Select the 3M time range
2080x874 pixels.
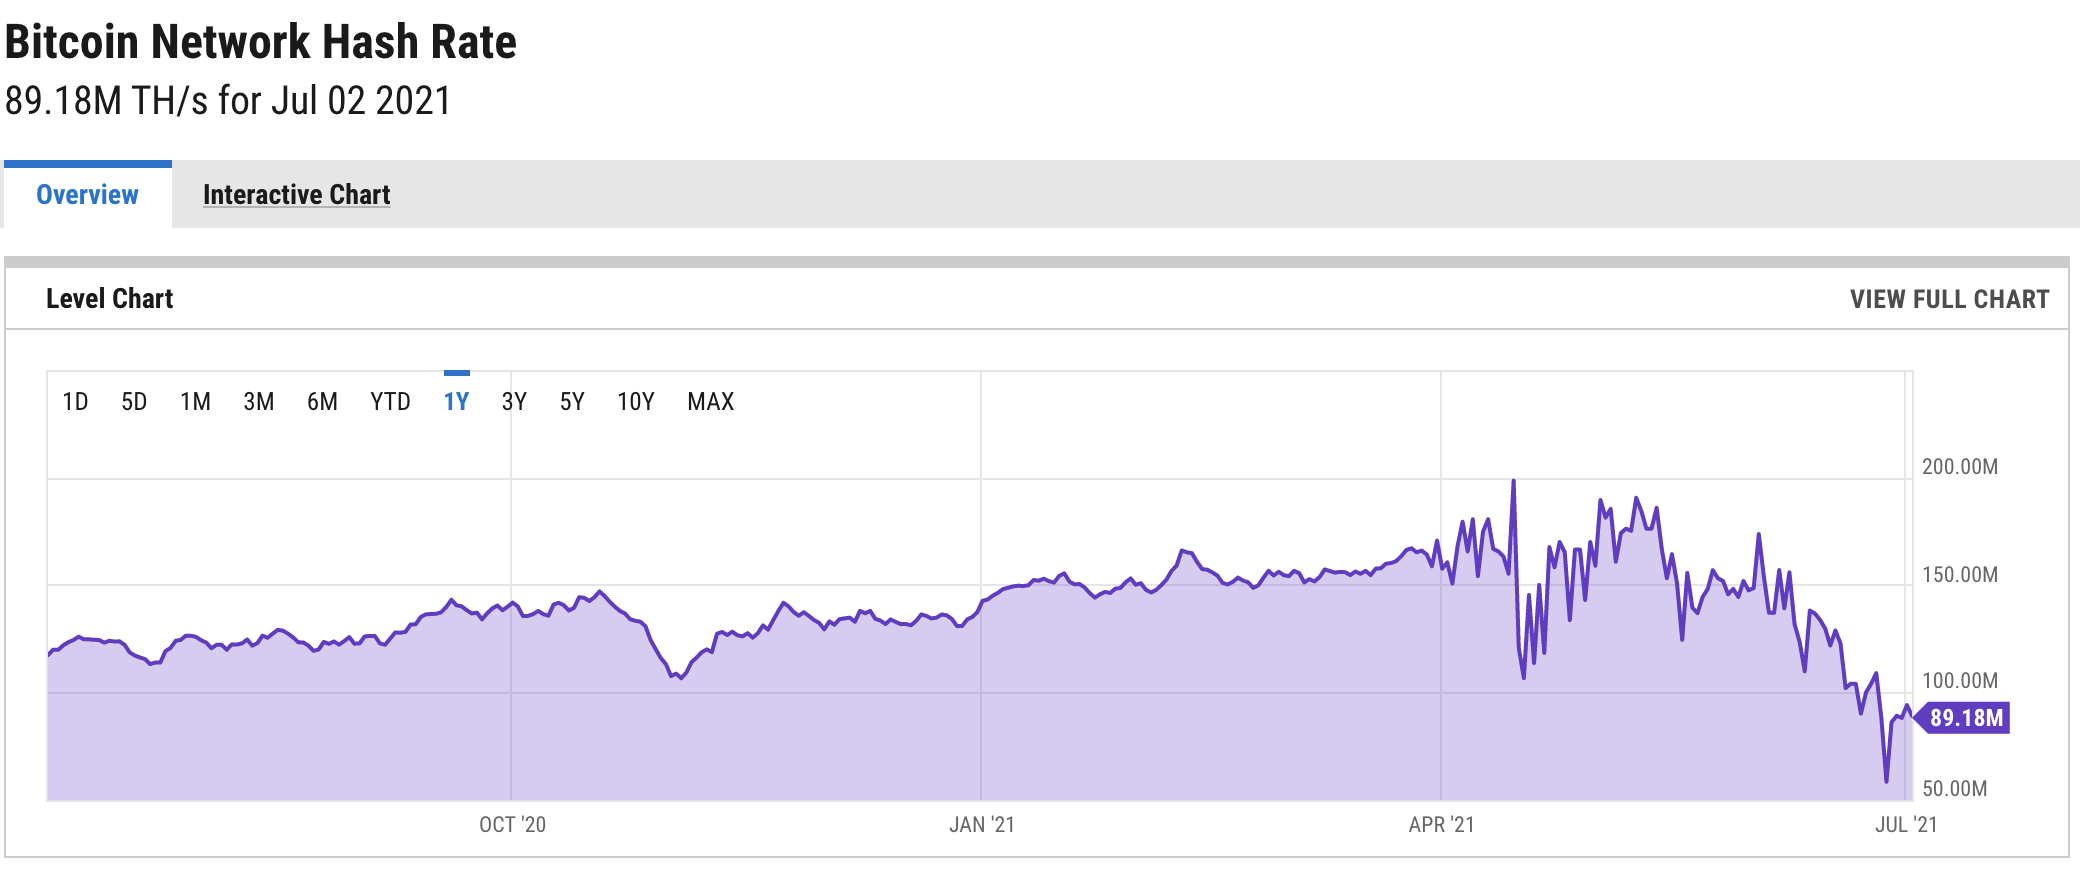tap(259, 402)
